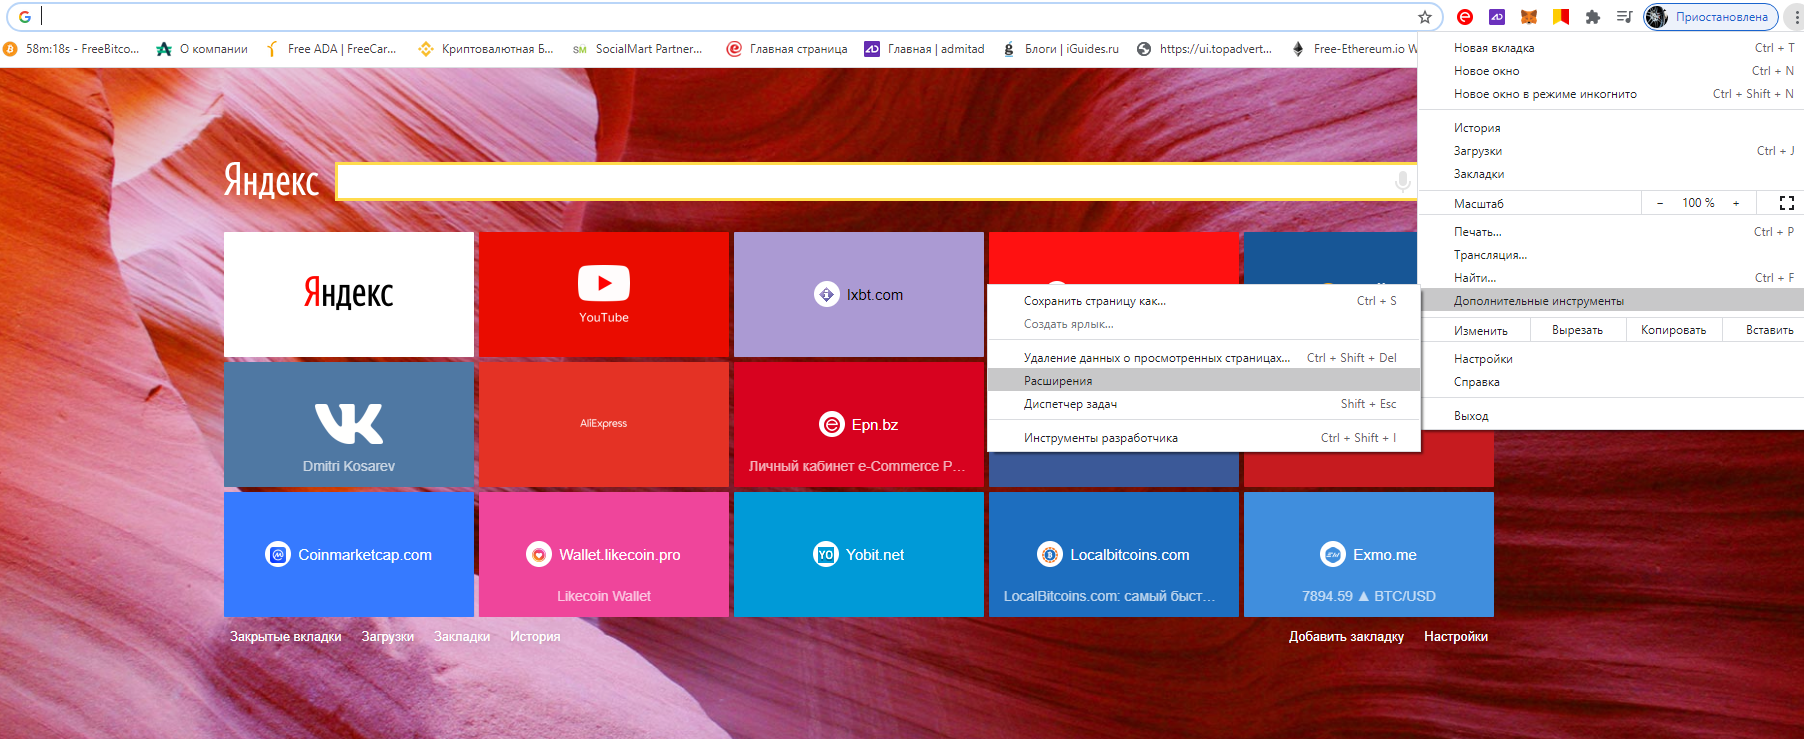The height and width of the screenshot is (739, 1804).
Task: Open the Localbitcoins.com tile
Action: pos(1114,555)
